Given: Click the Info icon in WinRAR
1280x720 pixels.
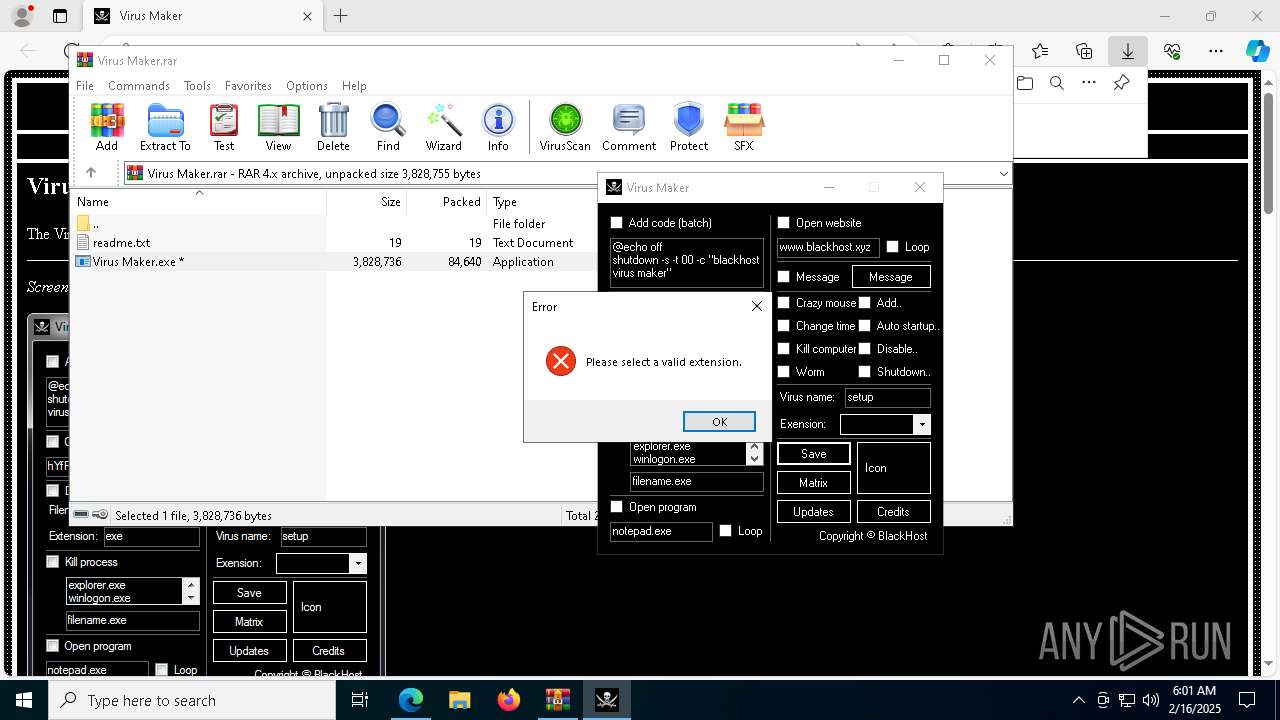Looking at the screenshot, I should [x=498, y=127].
